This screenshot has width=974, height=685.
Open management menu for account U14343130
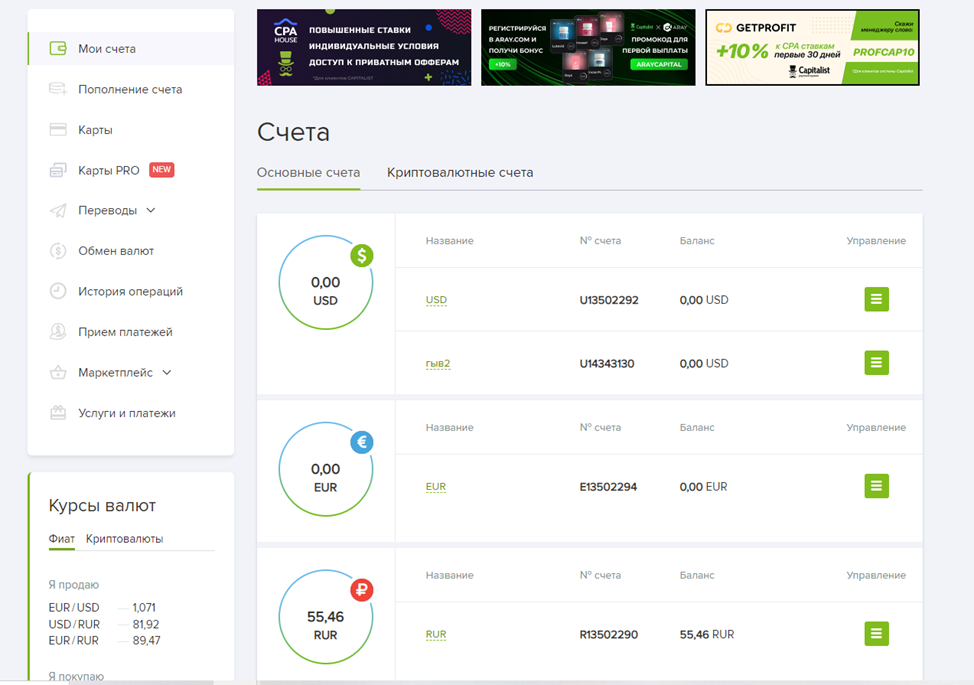(876, 363)
